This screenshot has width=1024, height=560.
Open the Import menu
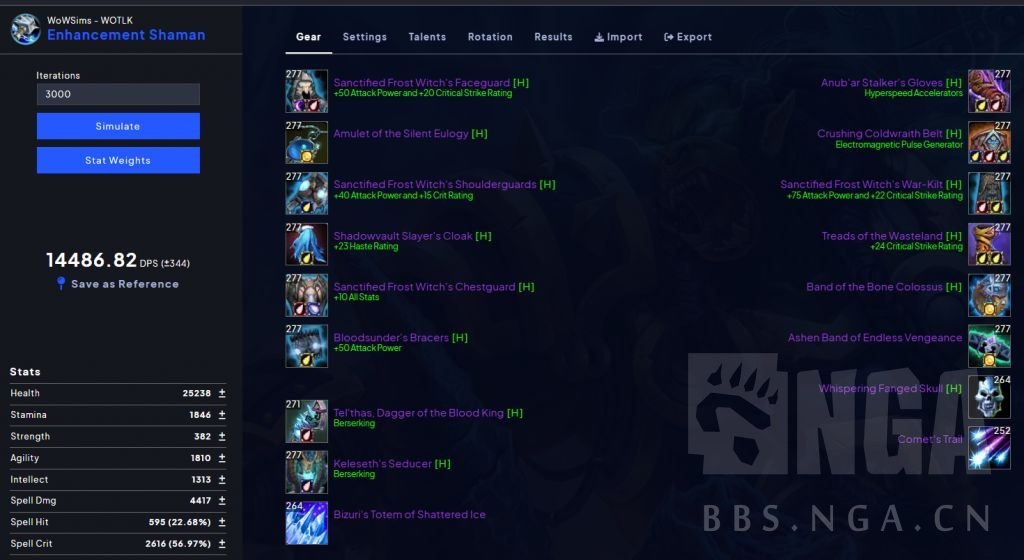tap(618, 37)
